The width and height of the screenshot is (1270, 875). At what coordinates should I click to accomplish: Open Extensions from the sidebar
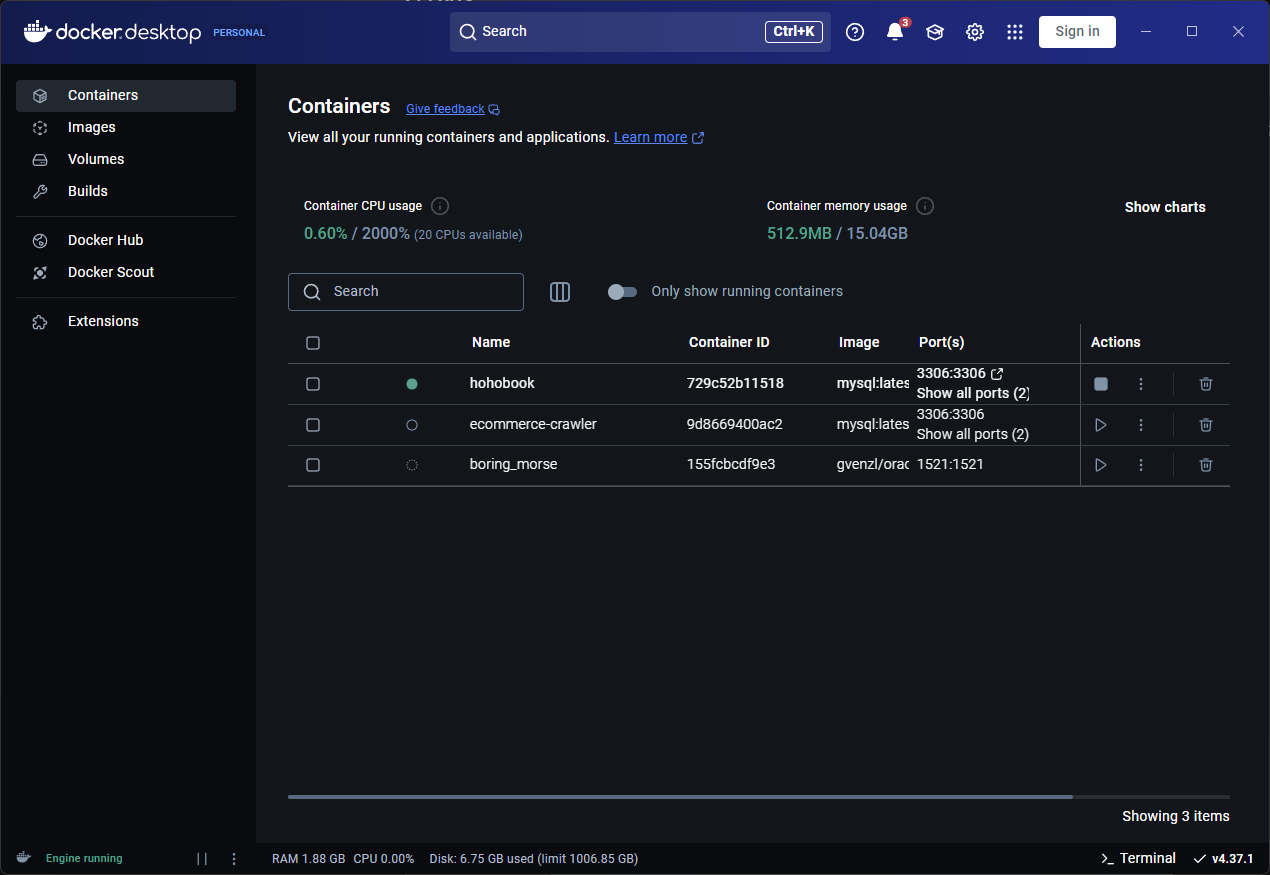click(126, 322)
